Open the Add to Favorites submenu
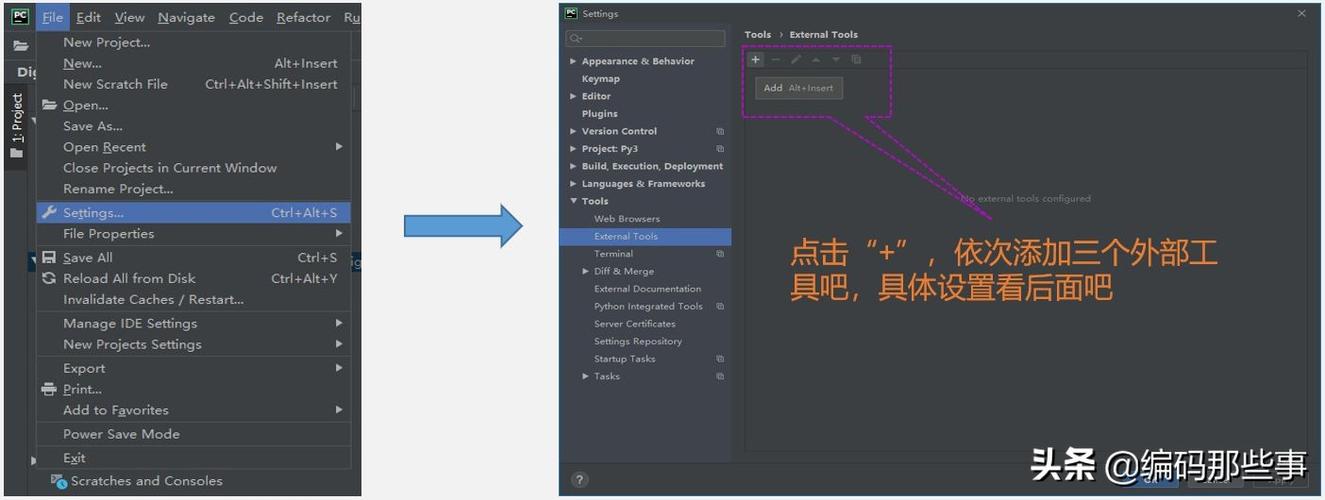Screen dimensions: 1325x500 194,410
